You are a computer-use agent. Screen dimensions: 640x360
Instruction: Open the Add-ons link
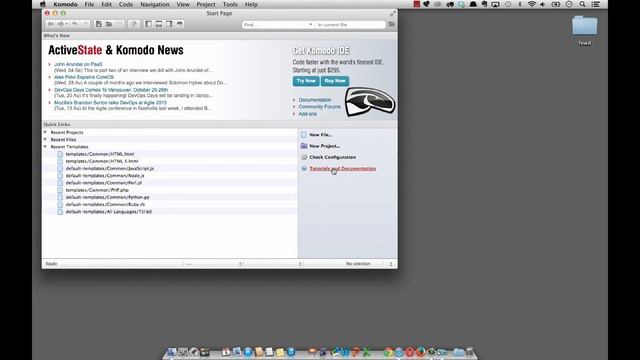308,114
